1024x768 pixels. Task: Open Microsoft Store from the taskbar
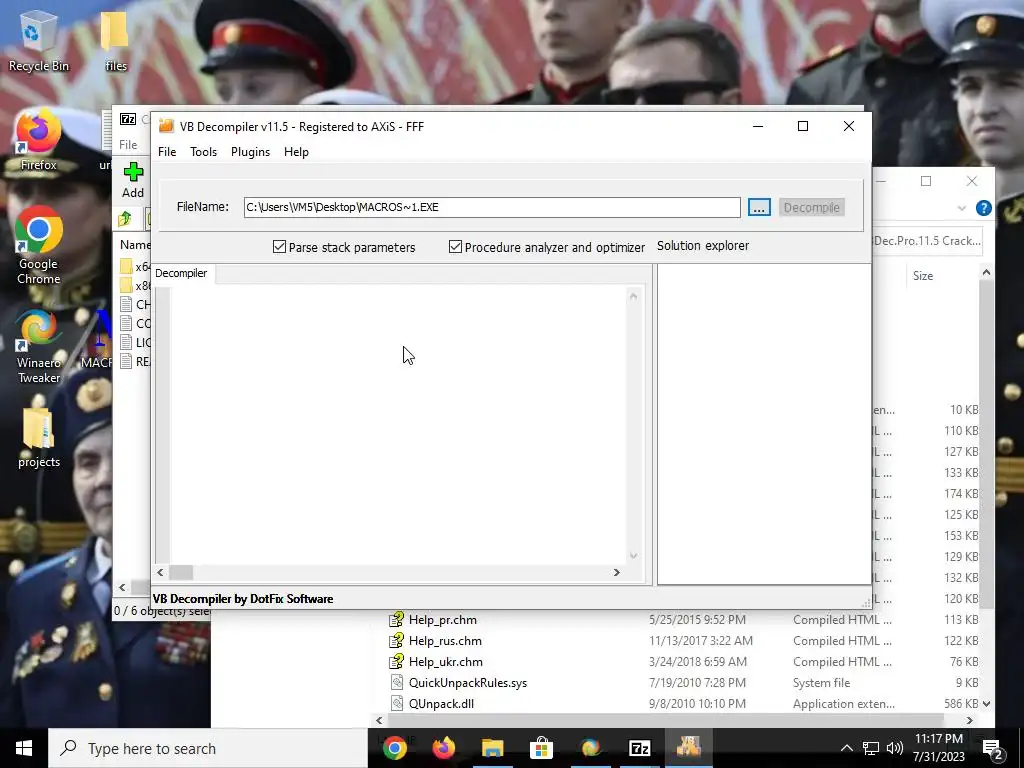pos(541,748)
